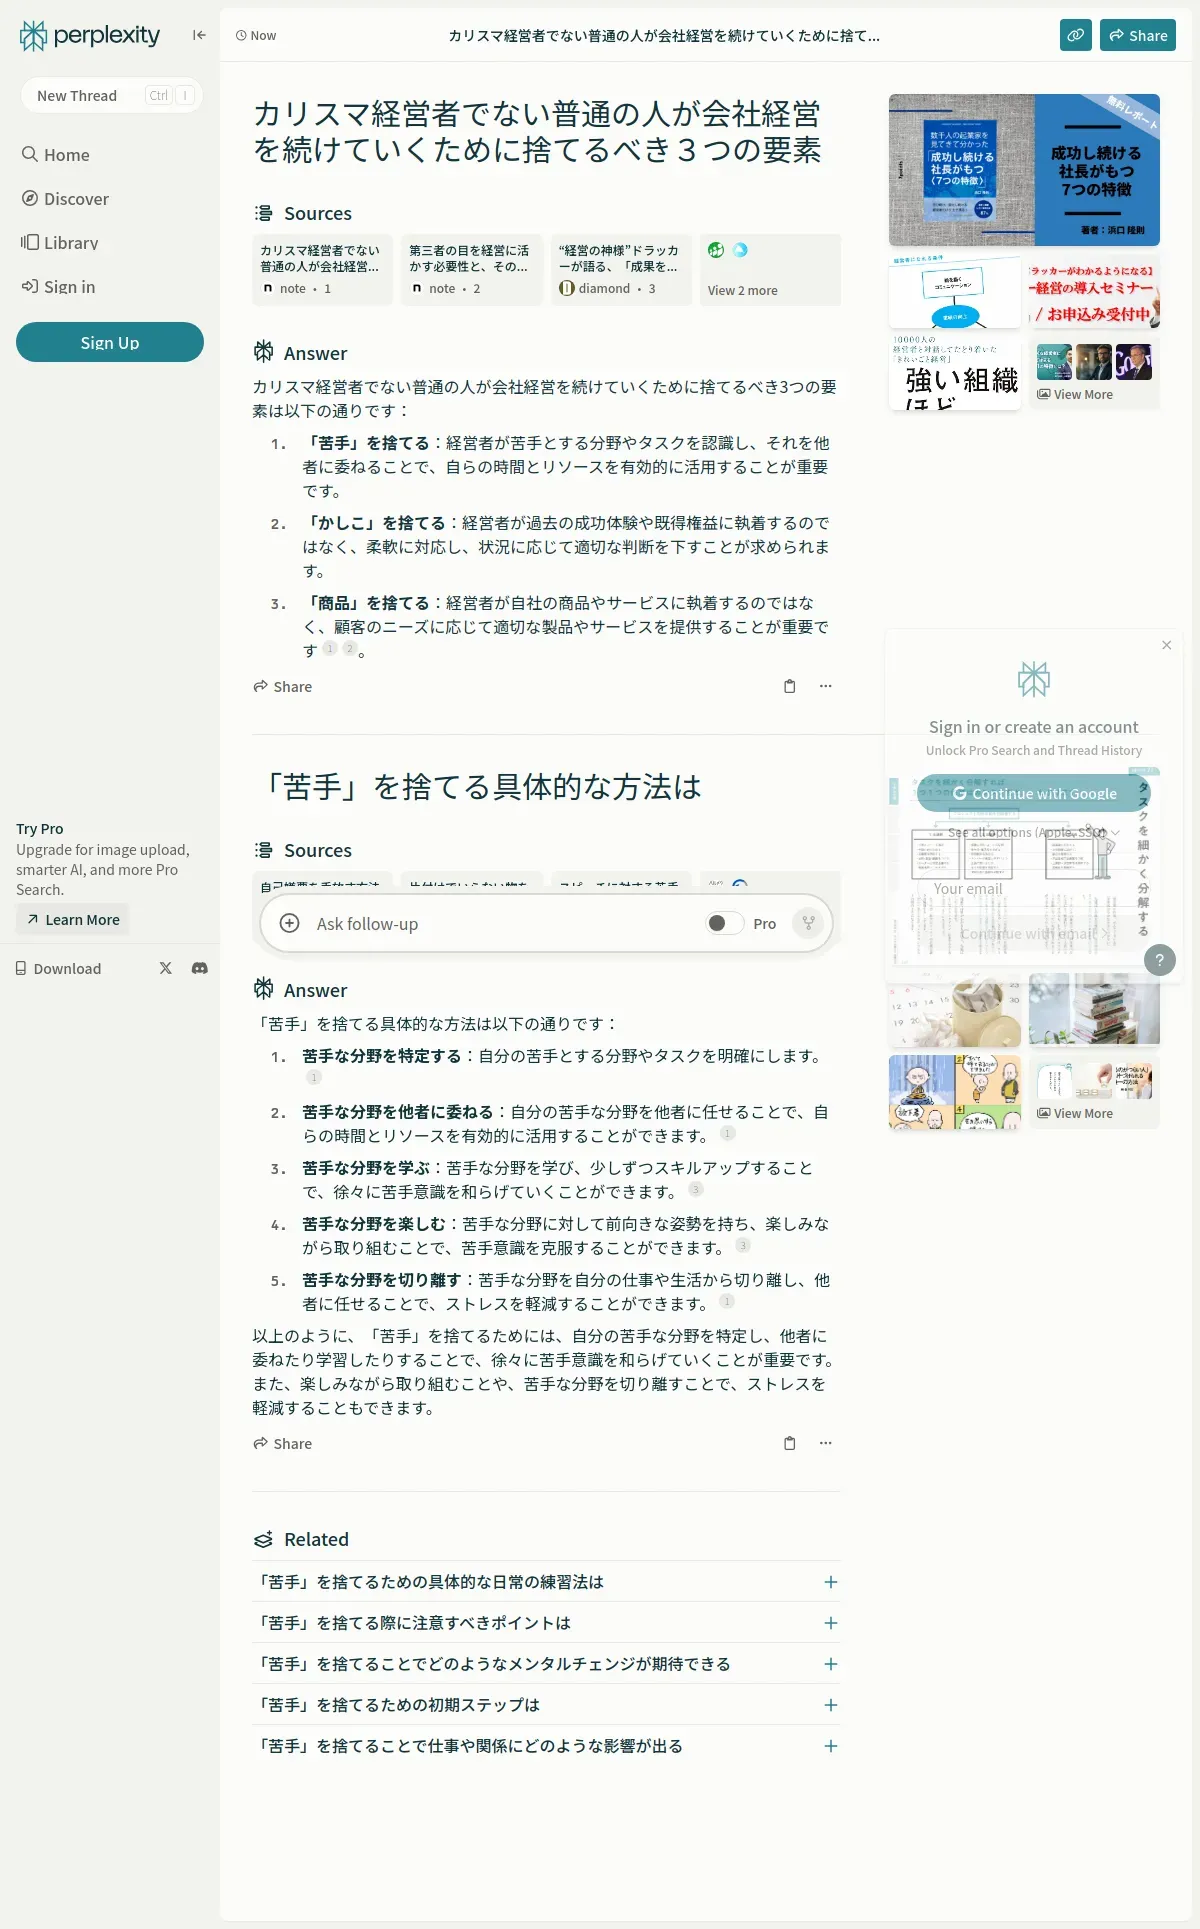Click the Perplexity logo
Screen dimensions: 1200x1929
click(90, 36)
